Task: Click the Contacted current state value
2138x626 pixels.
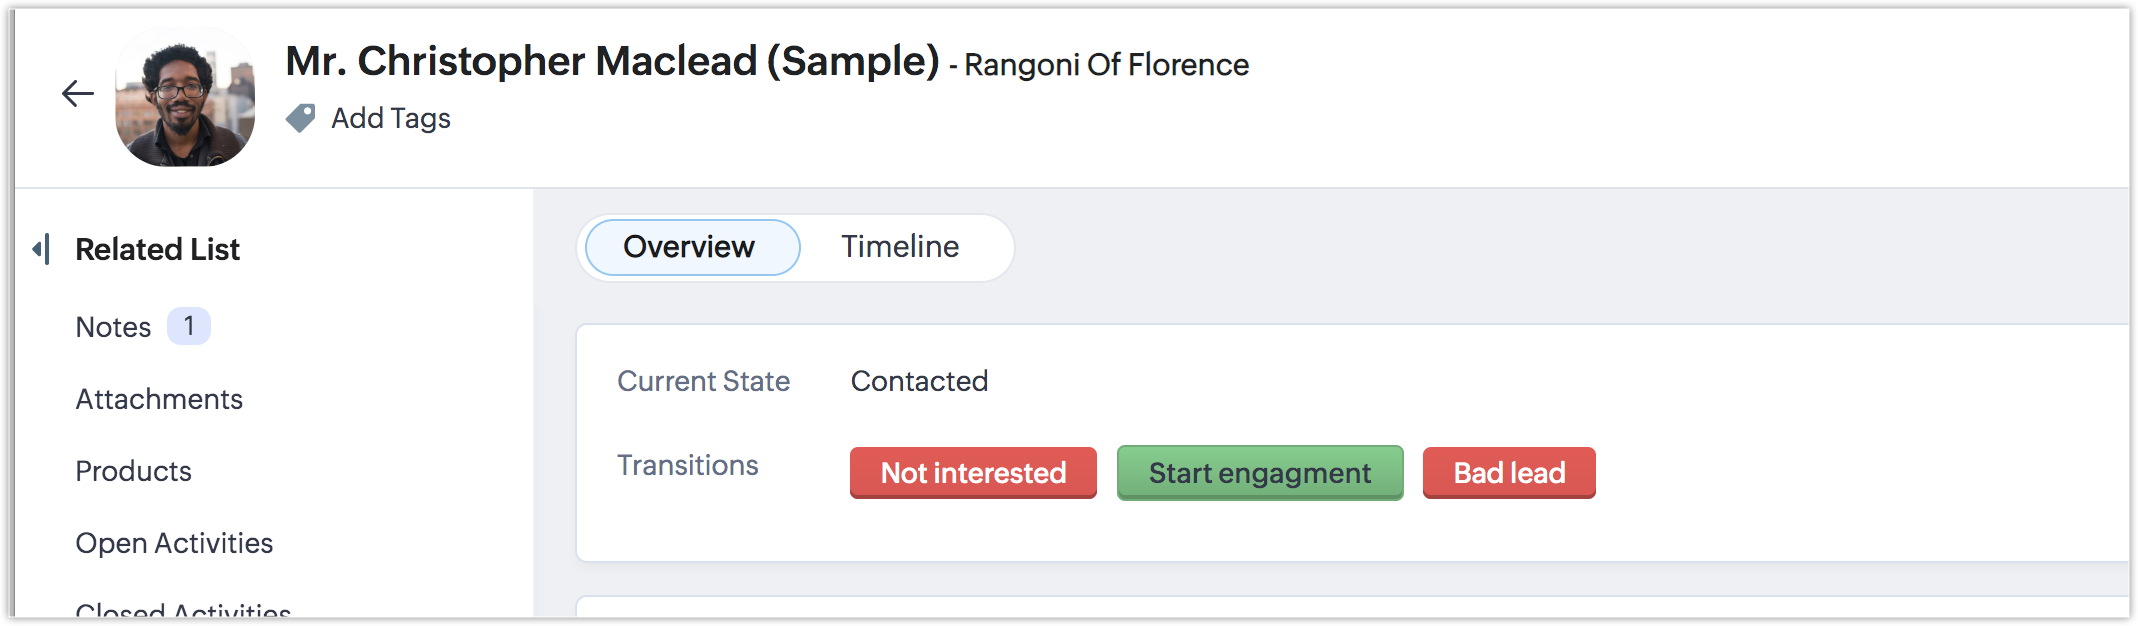Action: coord(919,381)
